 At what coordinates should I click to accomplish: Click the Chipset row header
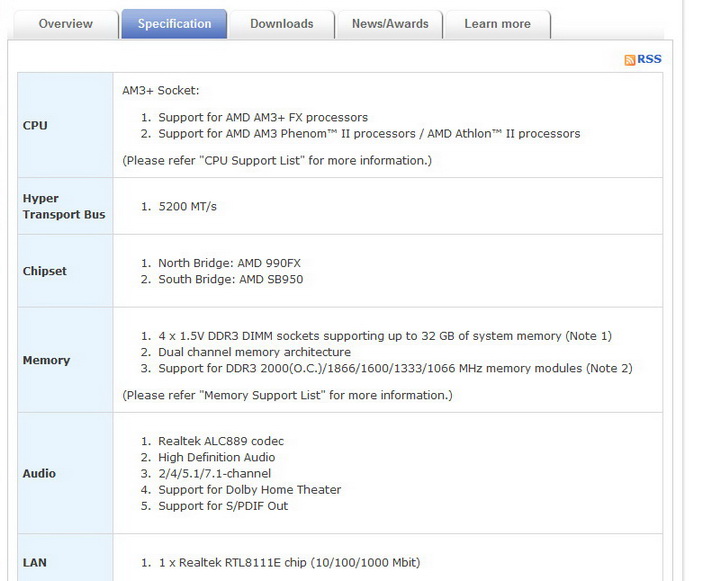[65, 271]
